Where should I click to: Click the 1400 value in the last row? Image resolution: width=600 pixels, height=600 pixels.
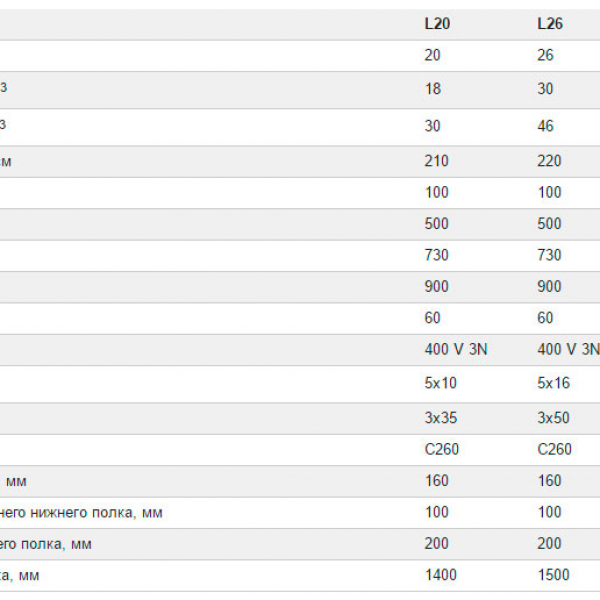point(441,575)
